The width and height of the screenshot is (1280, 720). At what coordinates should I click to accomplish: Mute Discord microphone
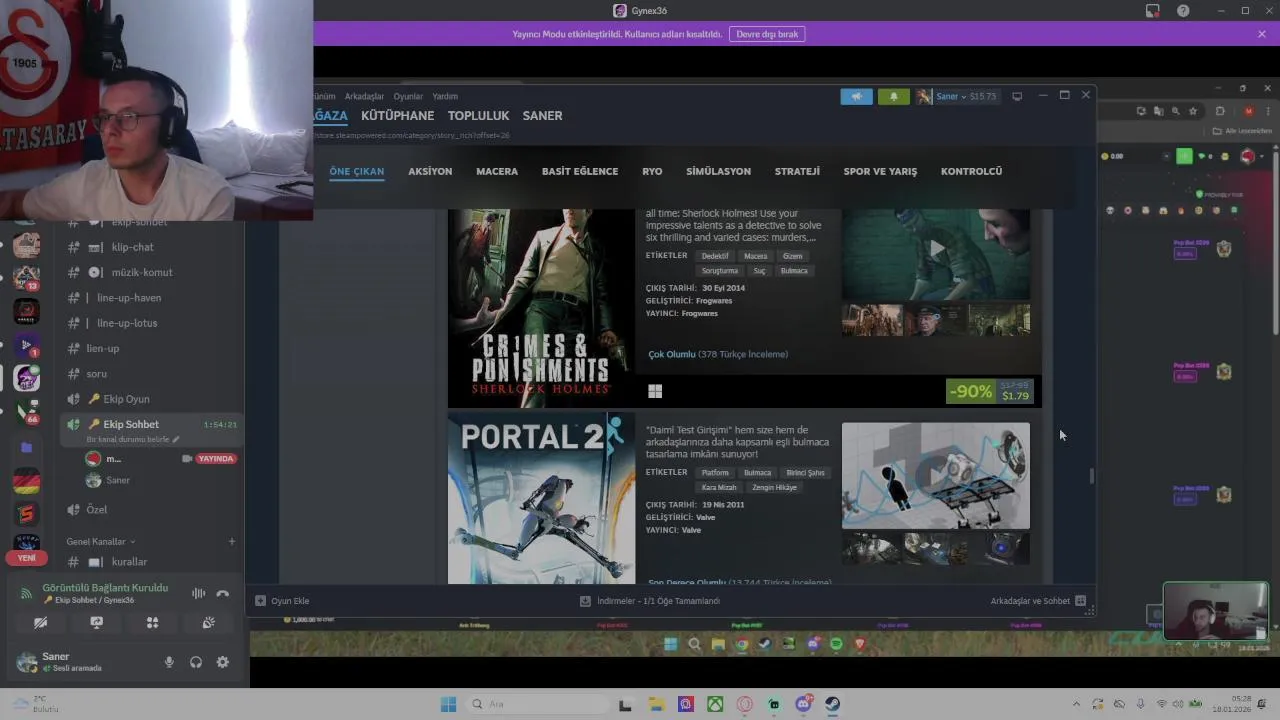point(169,662)
